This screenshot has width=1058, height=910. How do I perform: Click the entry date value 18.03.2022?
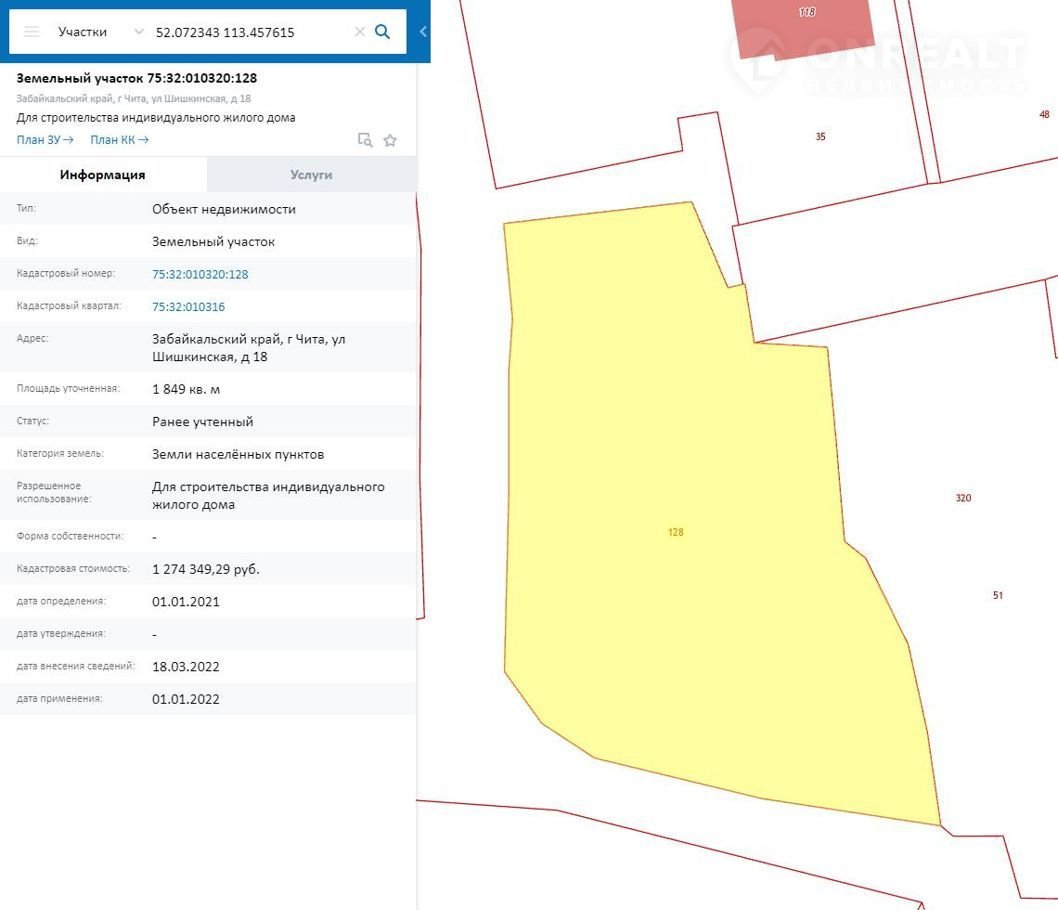click(186, 666)
